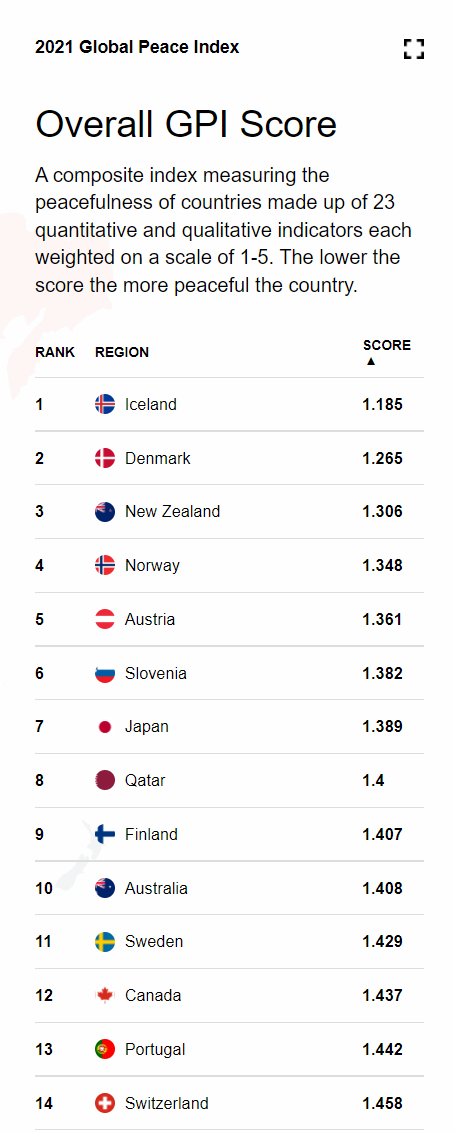Click Iceland's score value 1.185
Viewport: 455px width, 1133px height.
pos(383,404)
